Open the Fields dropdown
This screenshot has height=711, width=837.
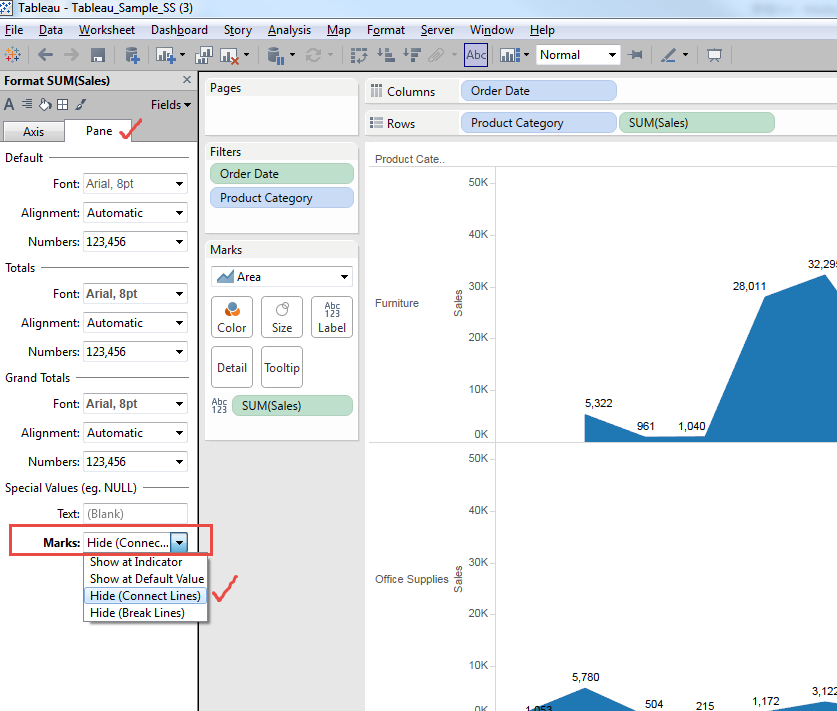point(170,105)
